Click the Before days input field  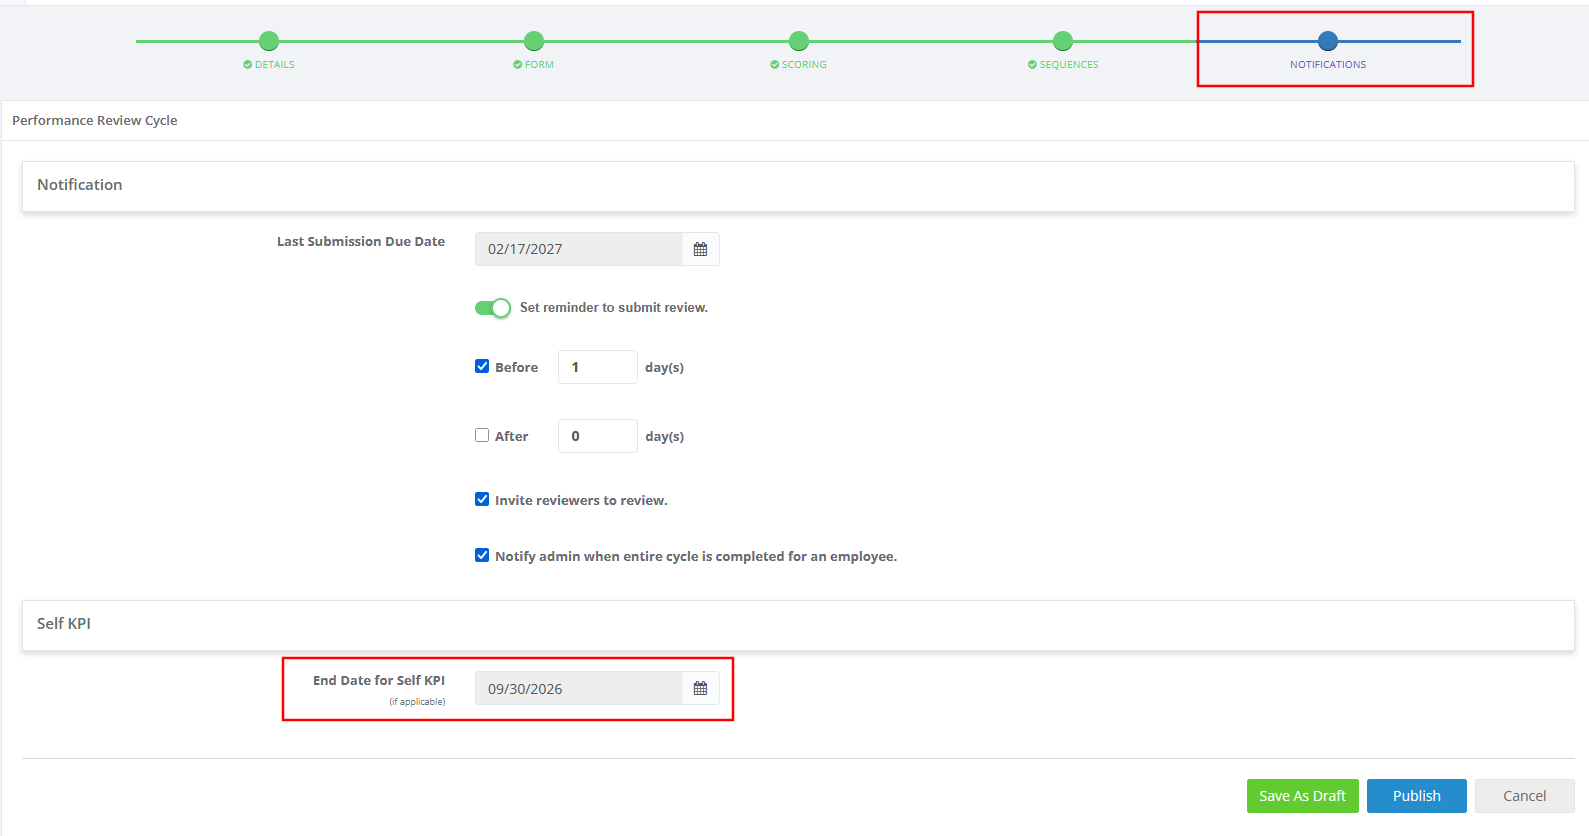point(598,367)
